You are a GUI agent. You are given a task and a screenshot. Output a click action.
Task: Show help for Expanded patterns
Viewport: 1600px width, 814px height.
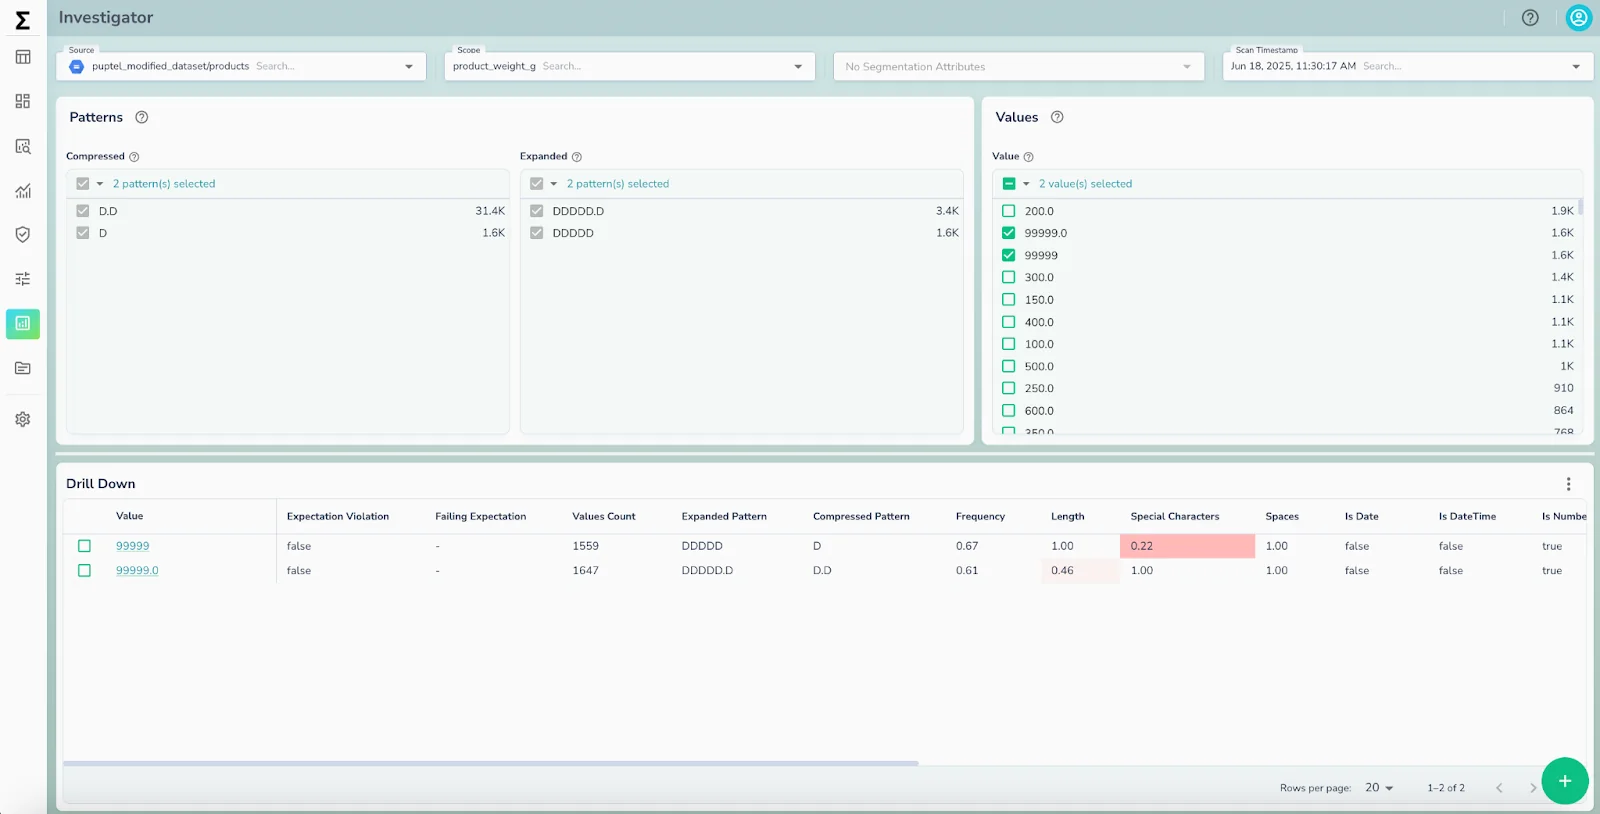pos(577,157)
